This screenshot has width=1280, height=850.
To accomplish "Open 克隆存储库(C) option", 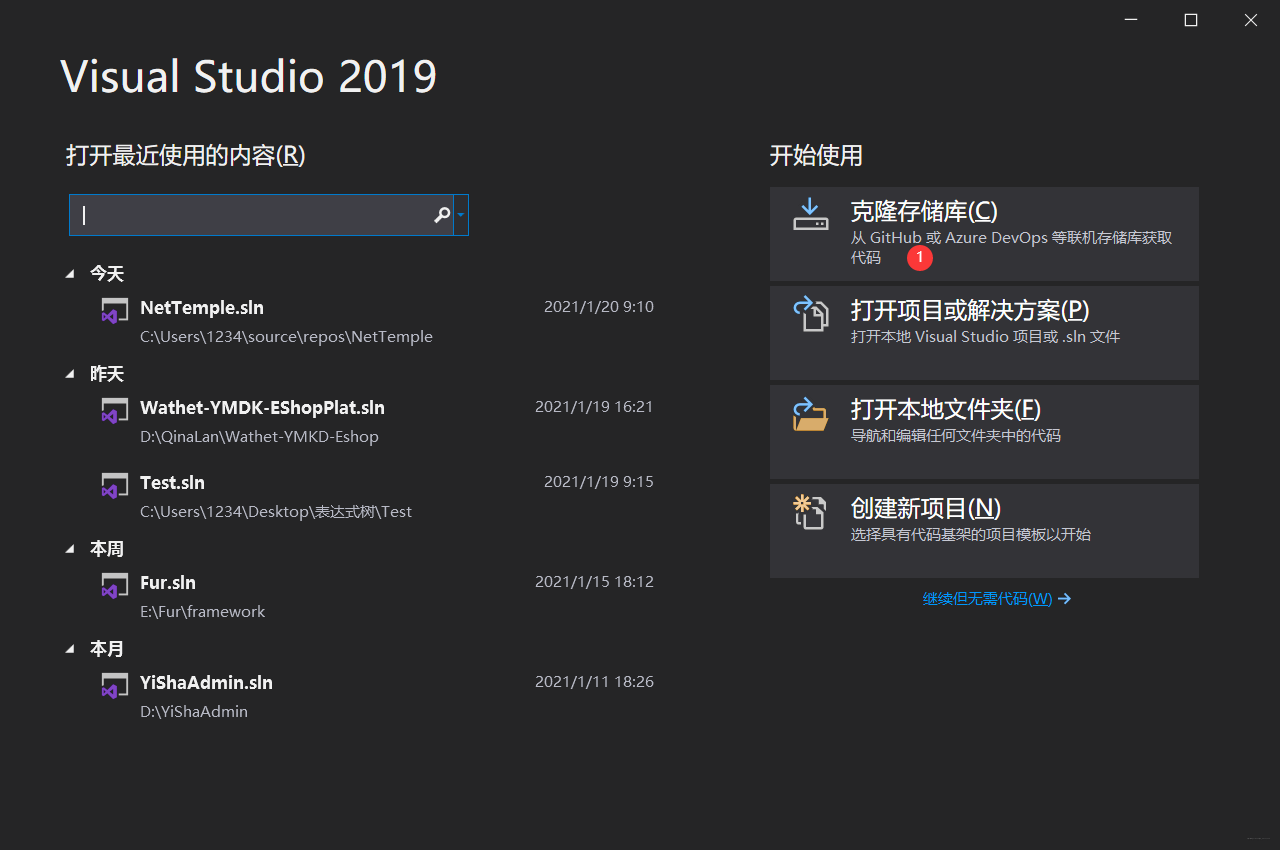I will [x=984, y=234].
